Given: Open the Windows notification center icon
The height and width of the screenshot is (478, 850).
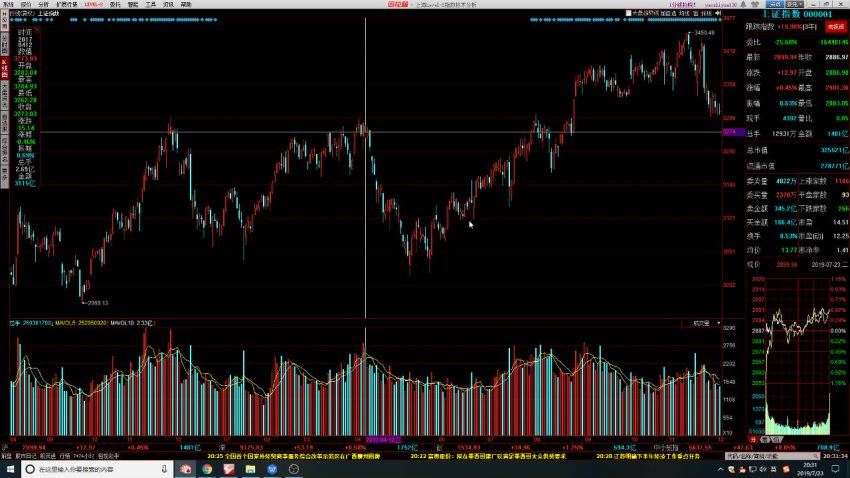Looking at the screenshot, I should coord(835,469).
